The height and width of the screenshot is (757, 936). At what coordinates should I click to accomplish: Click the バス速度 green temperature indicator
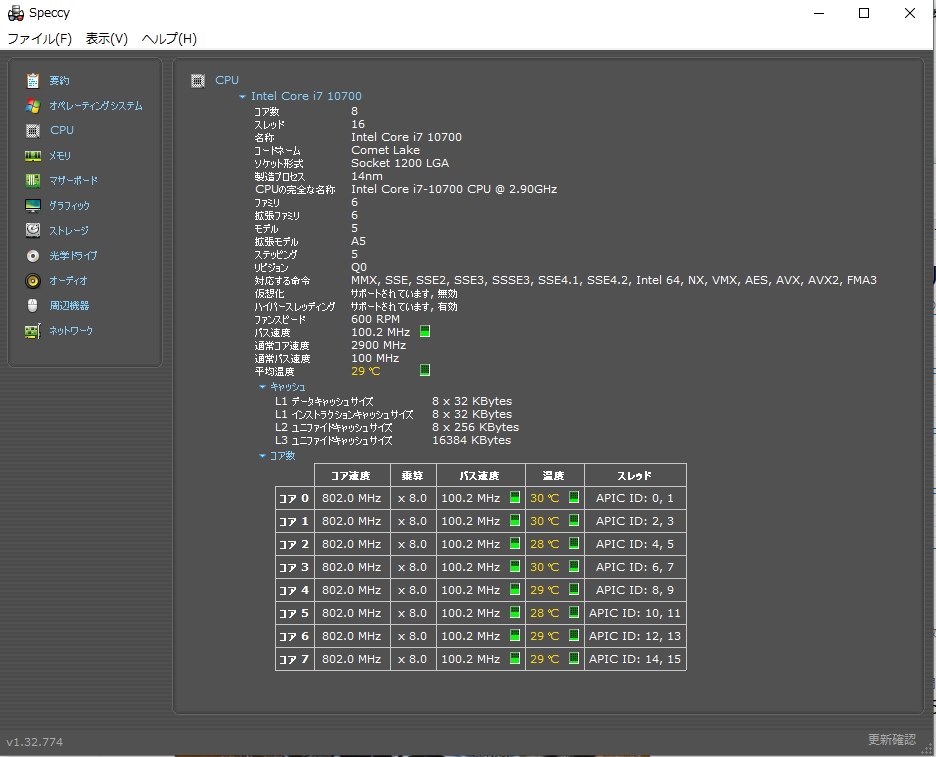coord(424,331)
